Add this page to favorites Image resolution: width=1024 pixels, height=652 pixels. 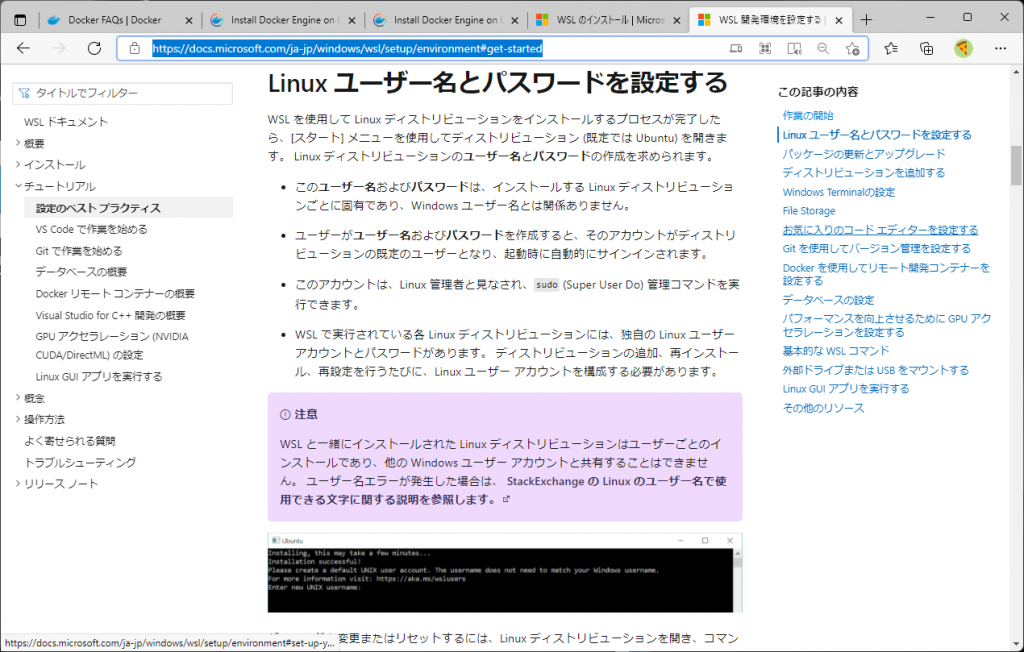coord(852,48)
